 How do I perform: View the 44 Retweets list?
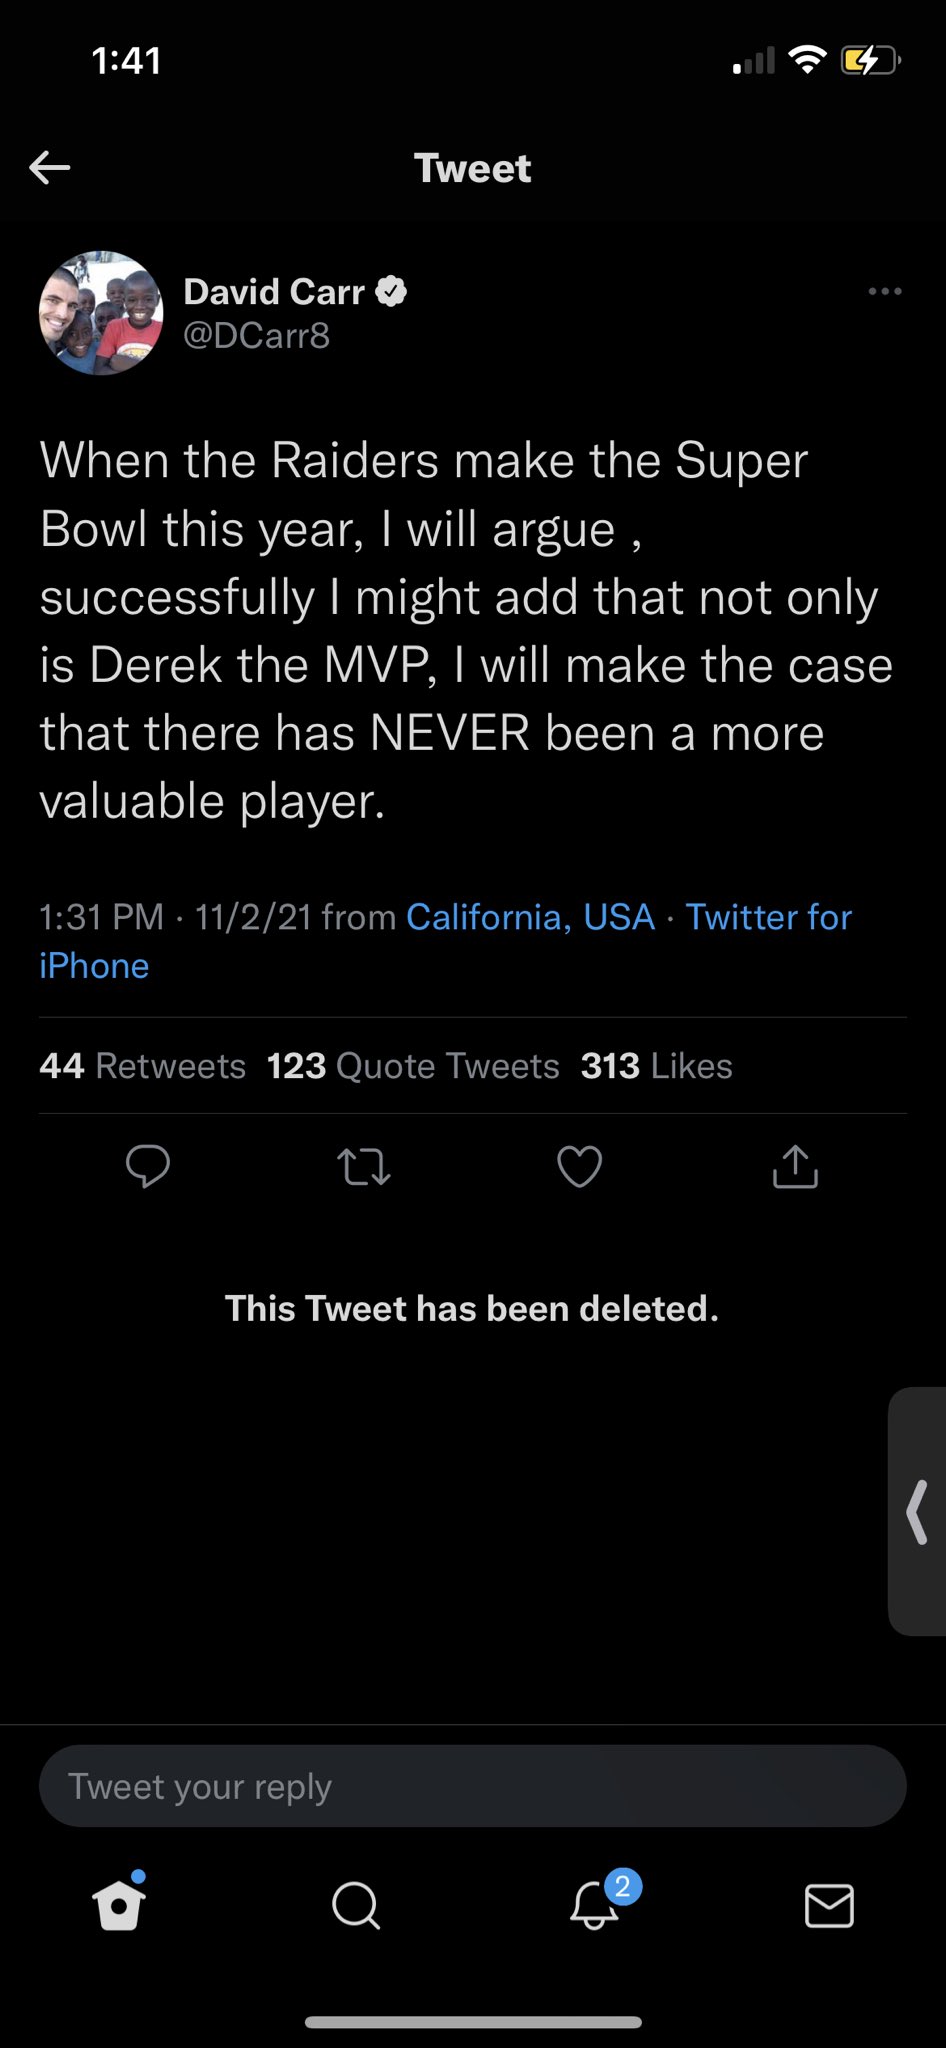coord(142,1066)
